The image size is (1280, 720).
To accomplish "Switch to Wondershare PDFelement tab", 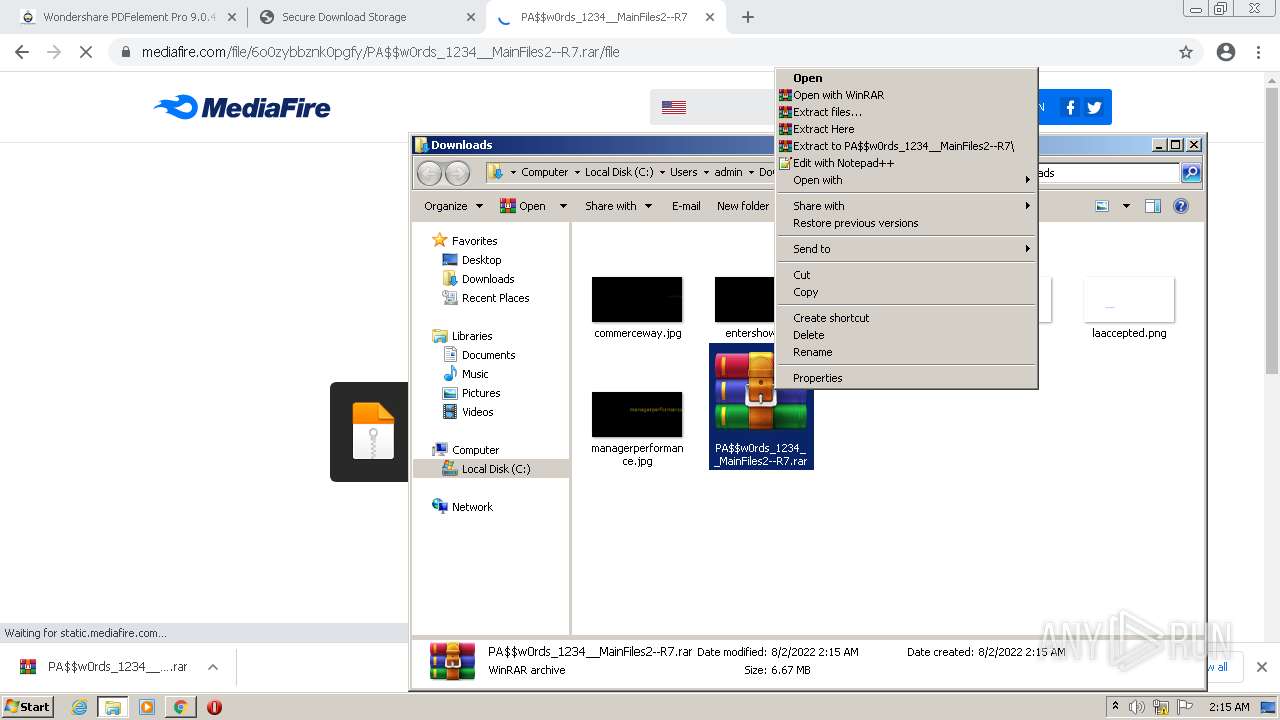I will tap(129, 17).
